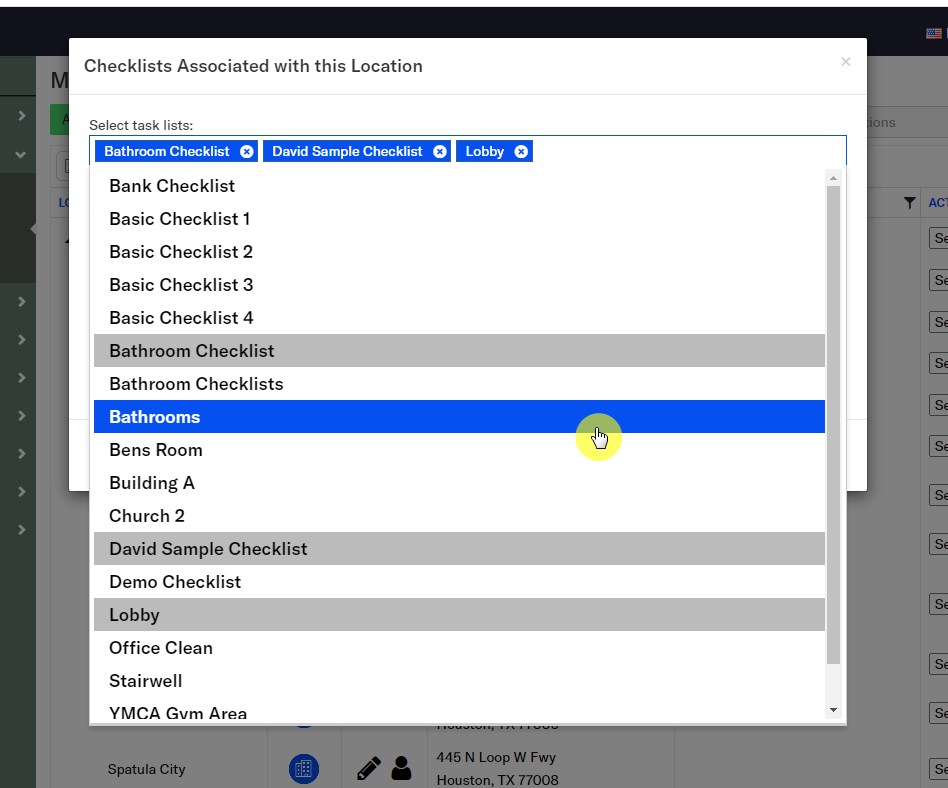Remove the Lobby tag
The image size is (948, 788).
click(521, 152)
